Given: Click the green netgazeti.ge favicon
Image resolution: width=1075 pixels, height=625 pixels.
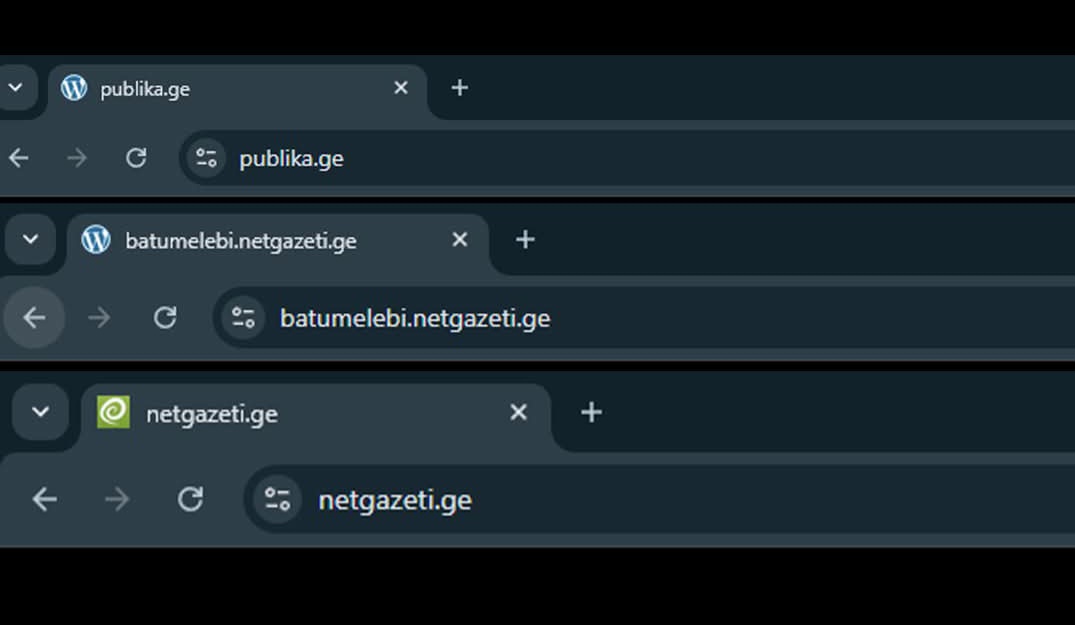Looking at the screenshot, I should 113,412.
